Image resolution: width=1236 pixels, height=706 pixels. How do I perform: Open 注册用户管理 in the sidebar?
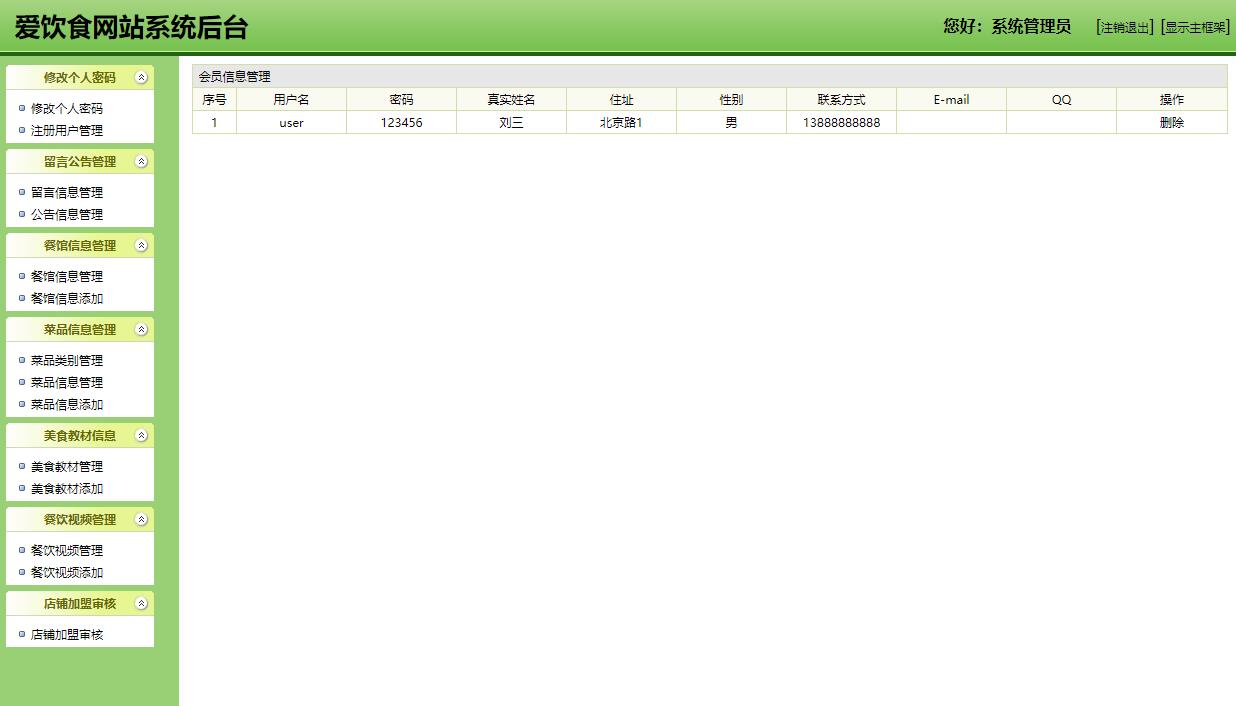pyautogui.click(x=67, y=130)
